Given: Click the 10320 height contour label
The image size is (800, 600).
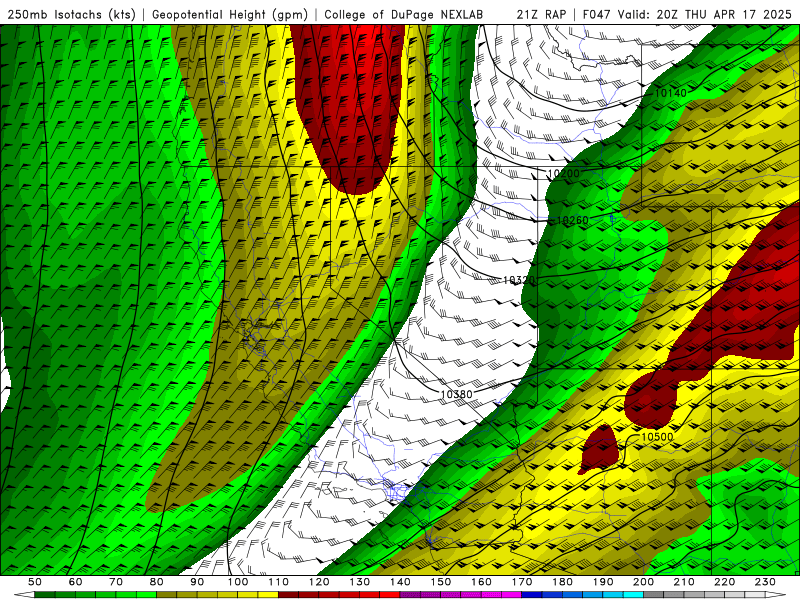Looking at the screenshot, I should [519, 280].
